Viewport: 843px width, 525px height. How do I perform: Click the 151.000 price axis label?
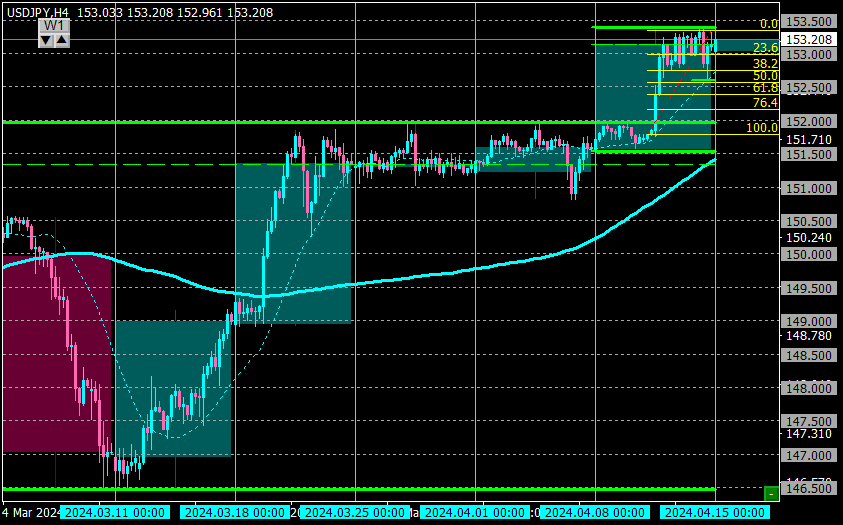(x=809, y=189)
